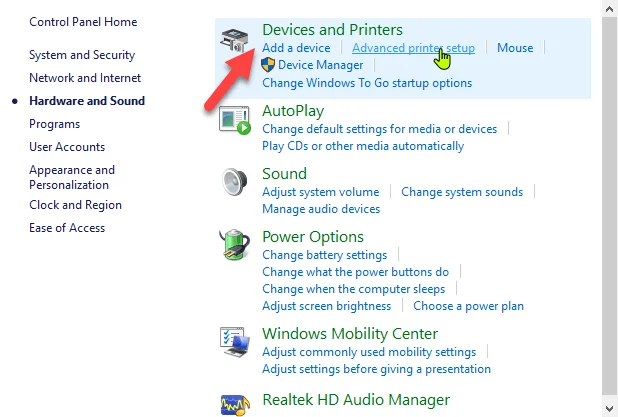Viewport: 618px width, 417px height.
Task: Click Change when the computer sleeps
Action: pos(354,289)
